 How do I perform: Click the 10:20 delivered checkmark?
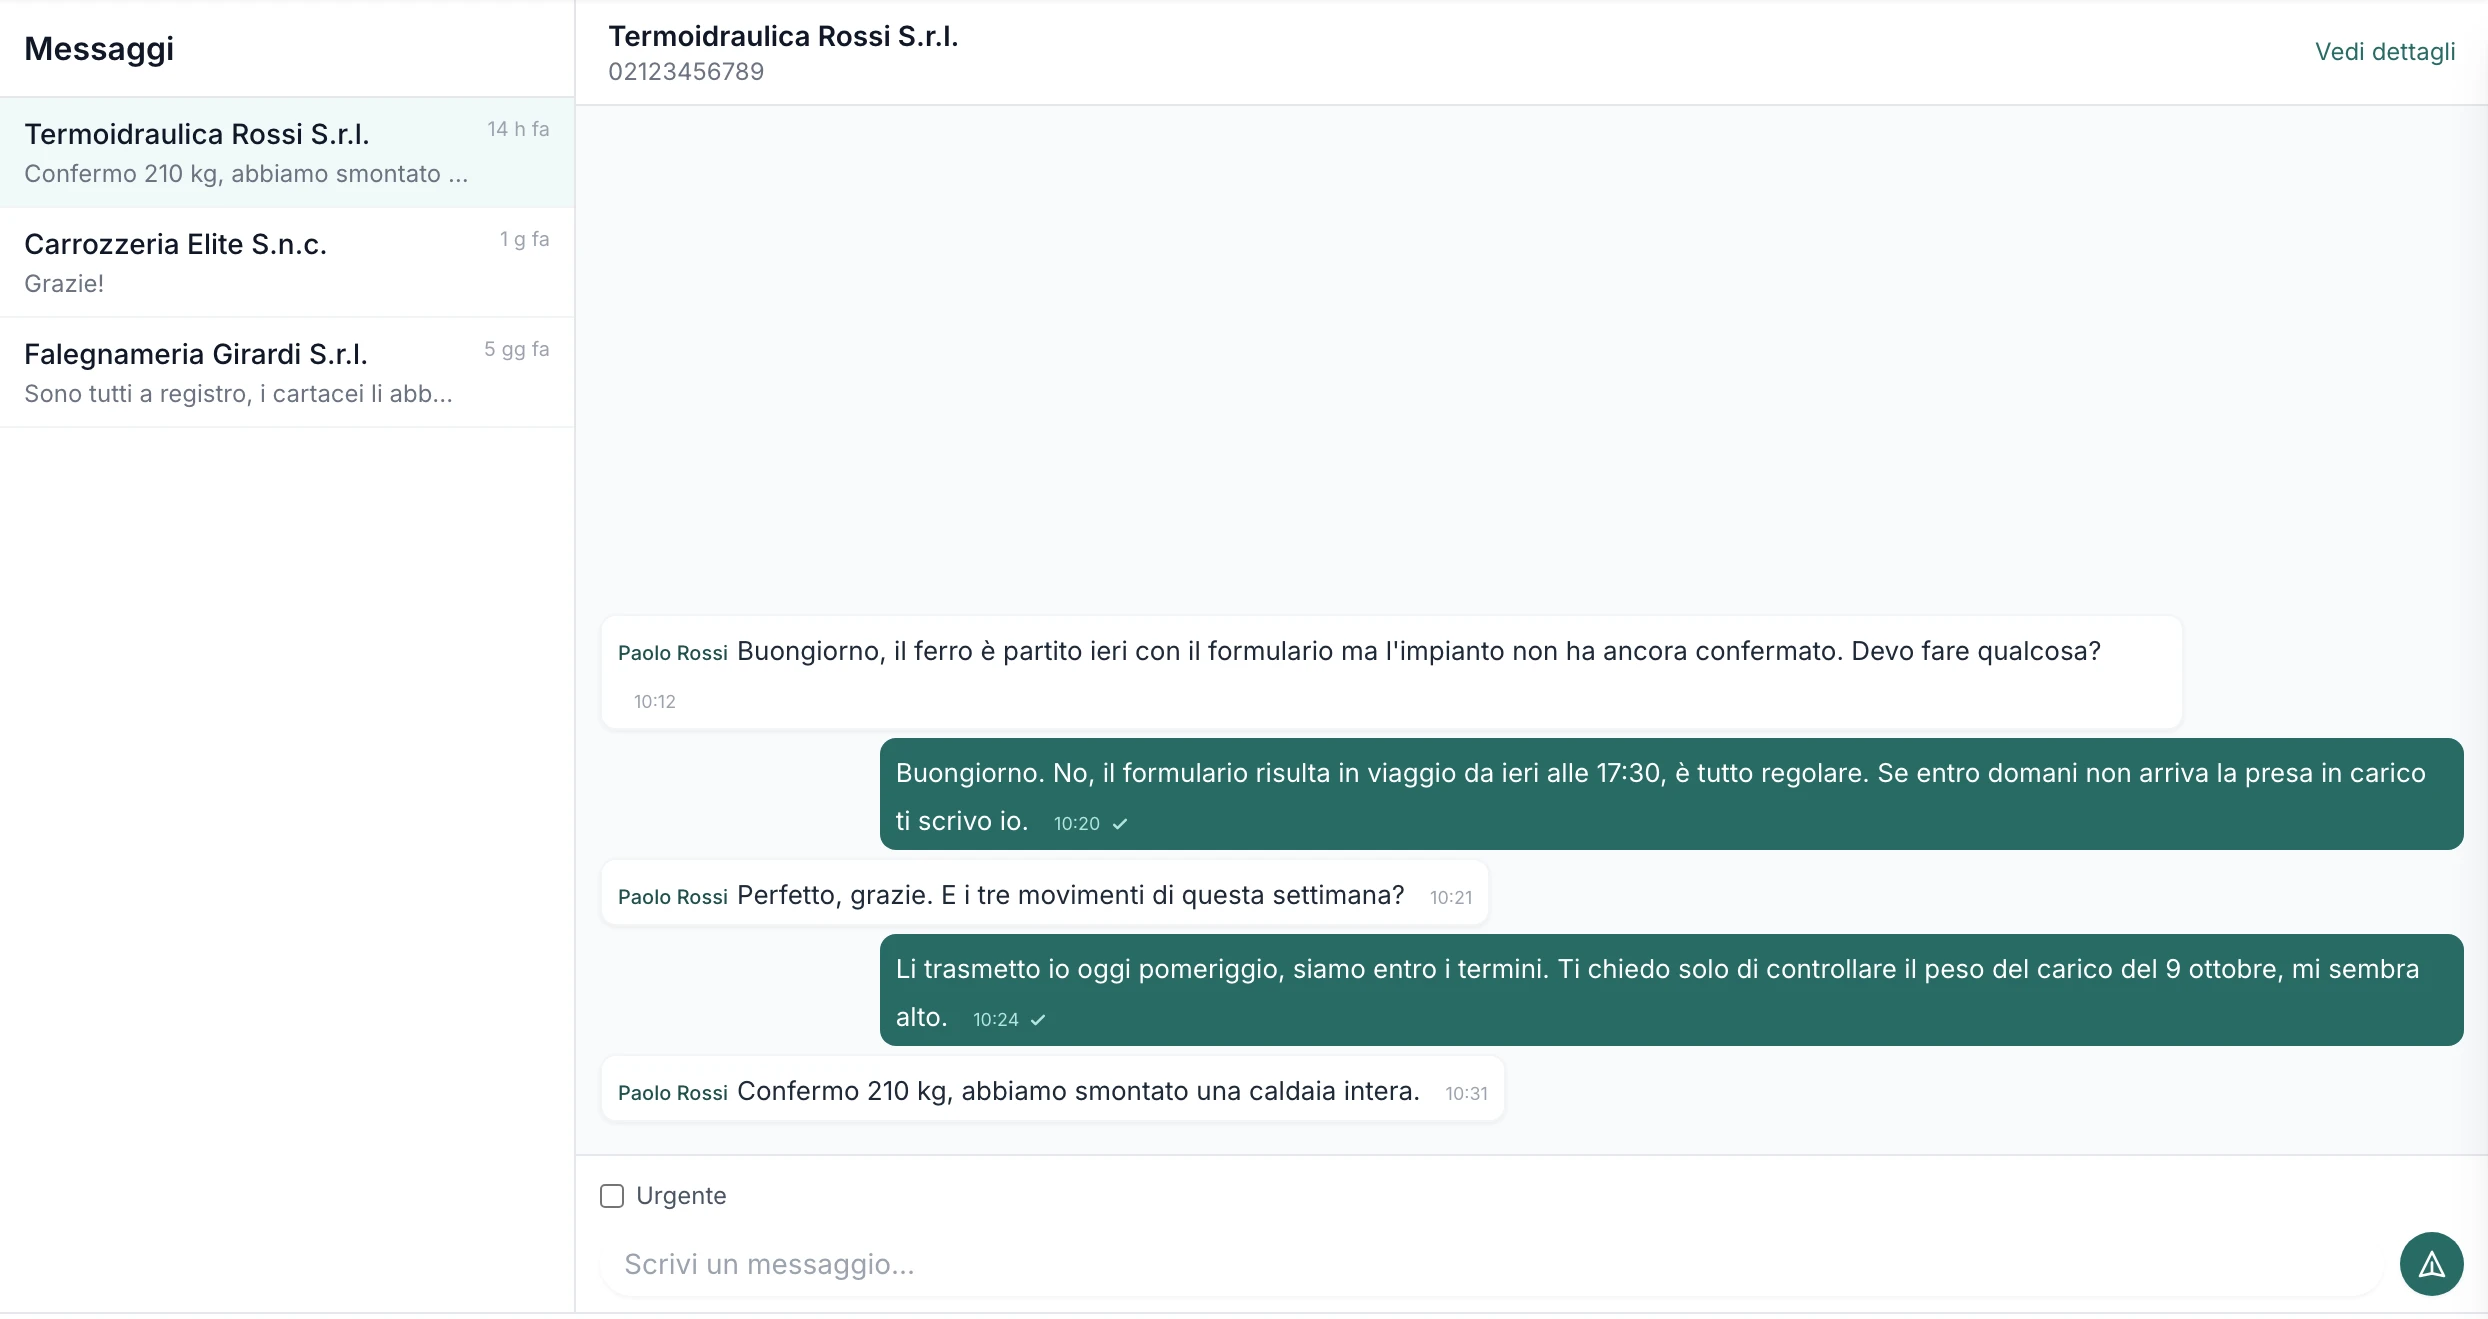click(1120, 824)
